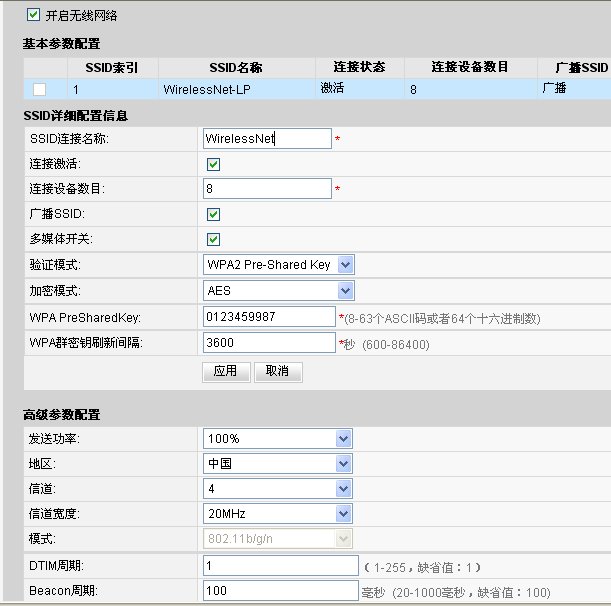Click the 应用 button
Screen dimensions: 611x606
(226, 372)
